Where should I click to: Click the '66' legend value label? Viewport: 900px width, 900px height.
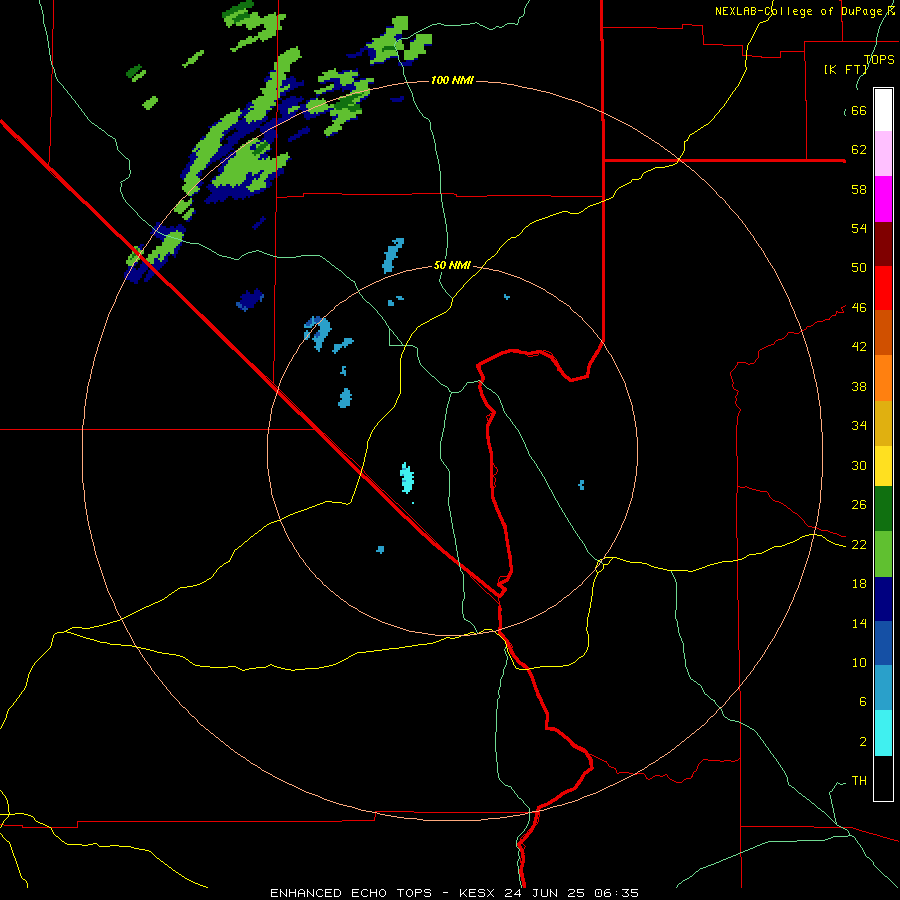coord(859,111)
